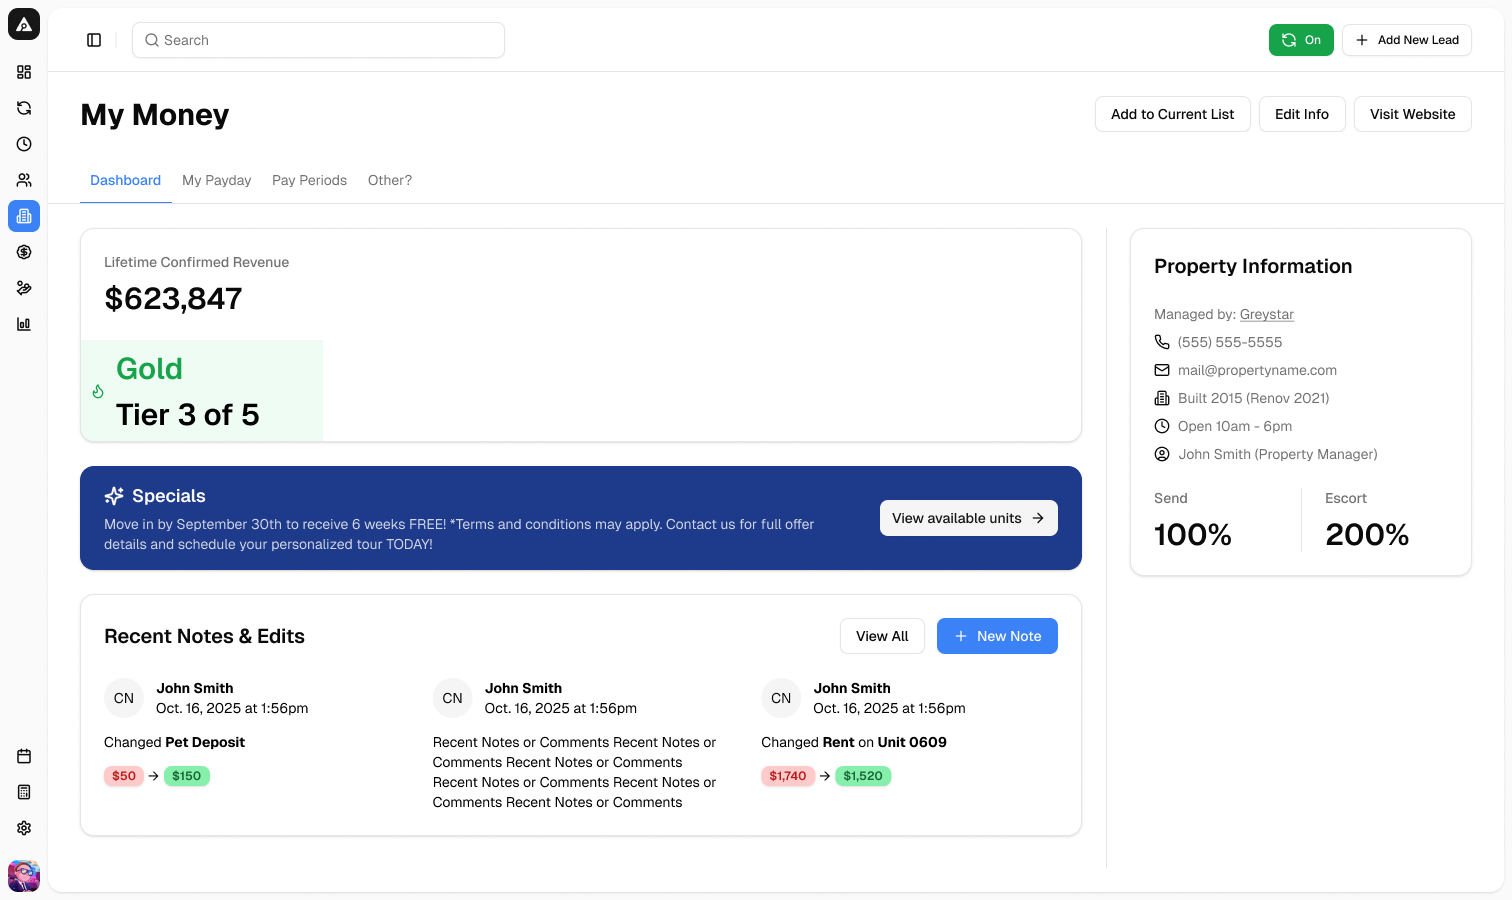Image resolution: width=1512 pixels, height=900 pixels.
Task: Click Open 10am - 6pm hours text
Action: (x=1235, y=426)
